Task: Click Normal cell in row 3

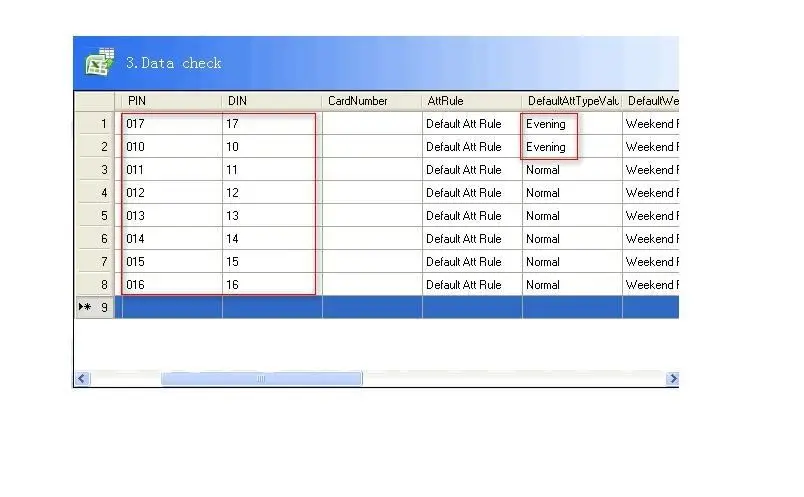Action: point(572,170)
